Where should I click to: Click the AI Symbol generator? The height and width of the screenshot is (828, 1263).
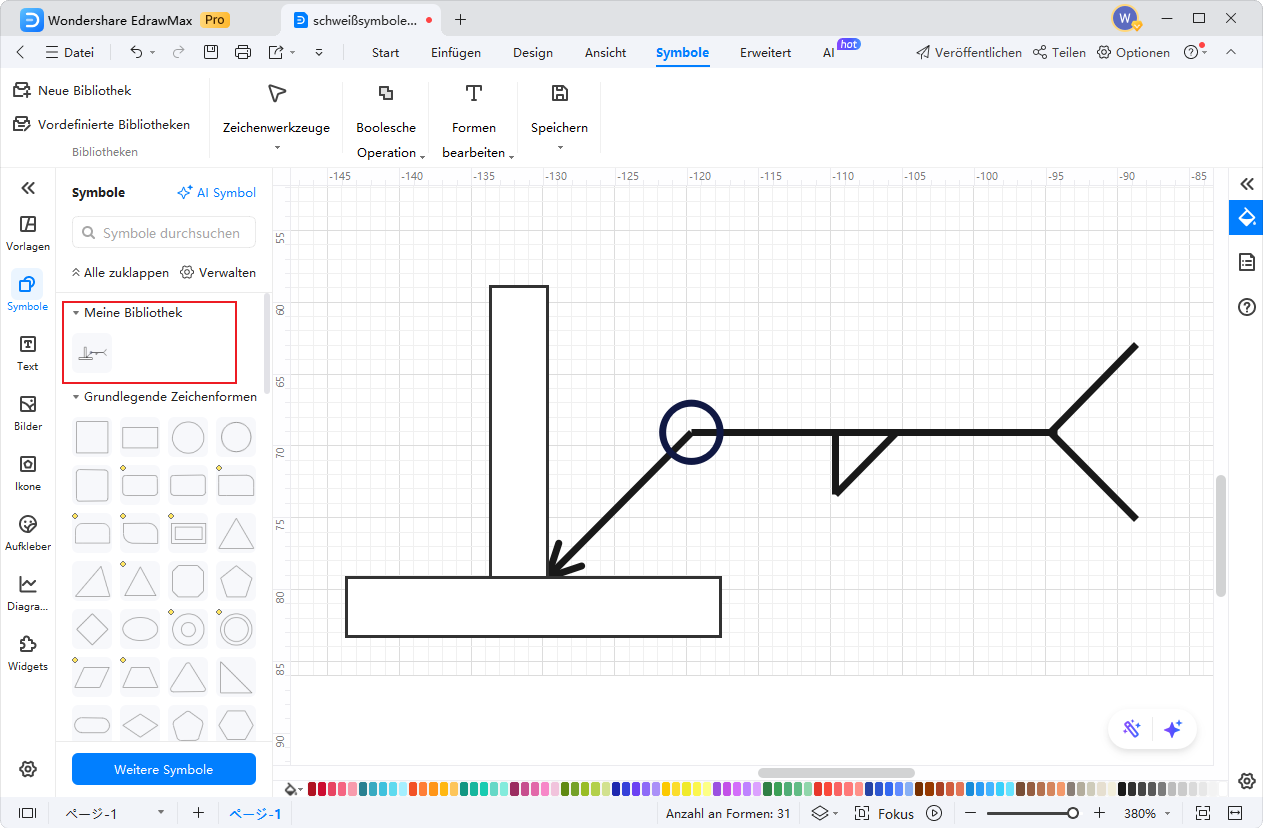[216, 193]
